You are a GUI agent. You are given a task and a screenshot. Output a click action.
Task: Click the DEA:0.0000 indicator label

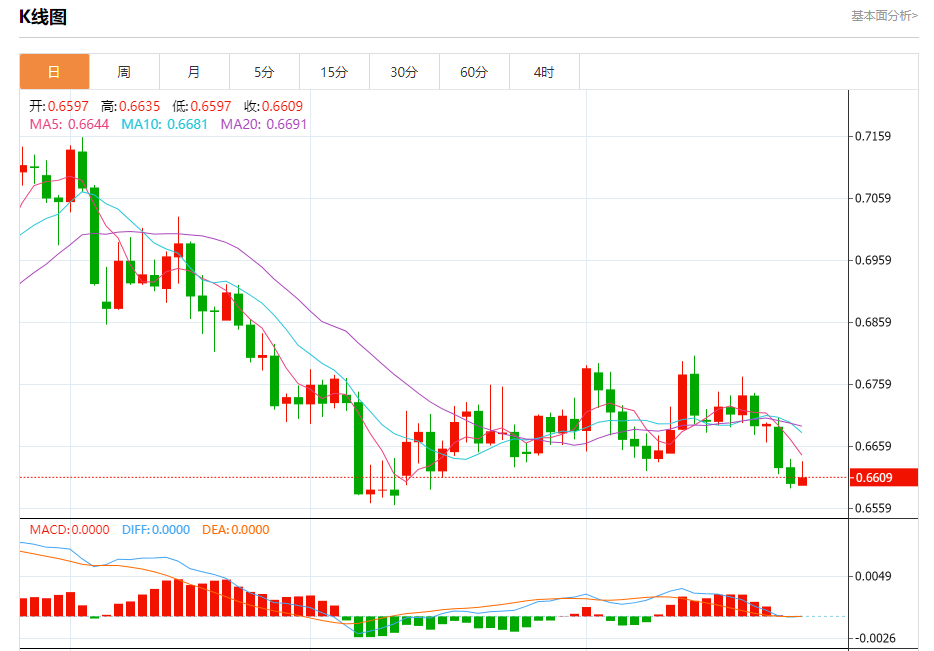pos(236,529)
